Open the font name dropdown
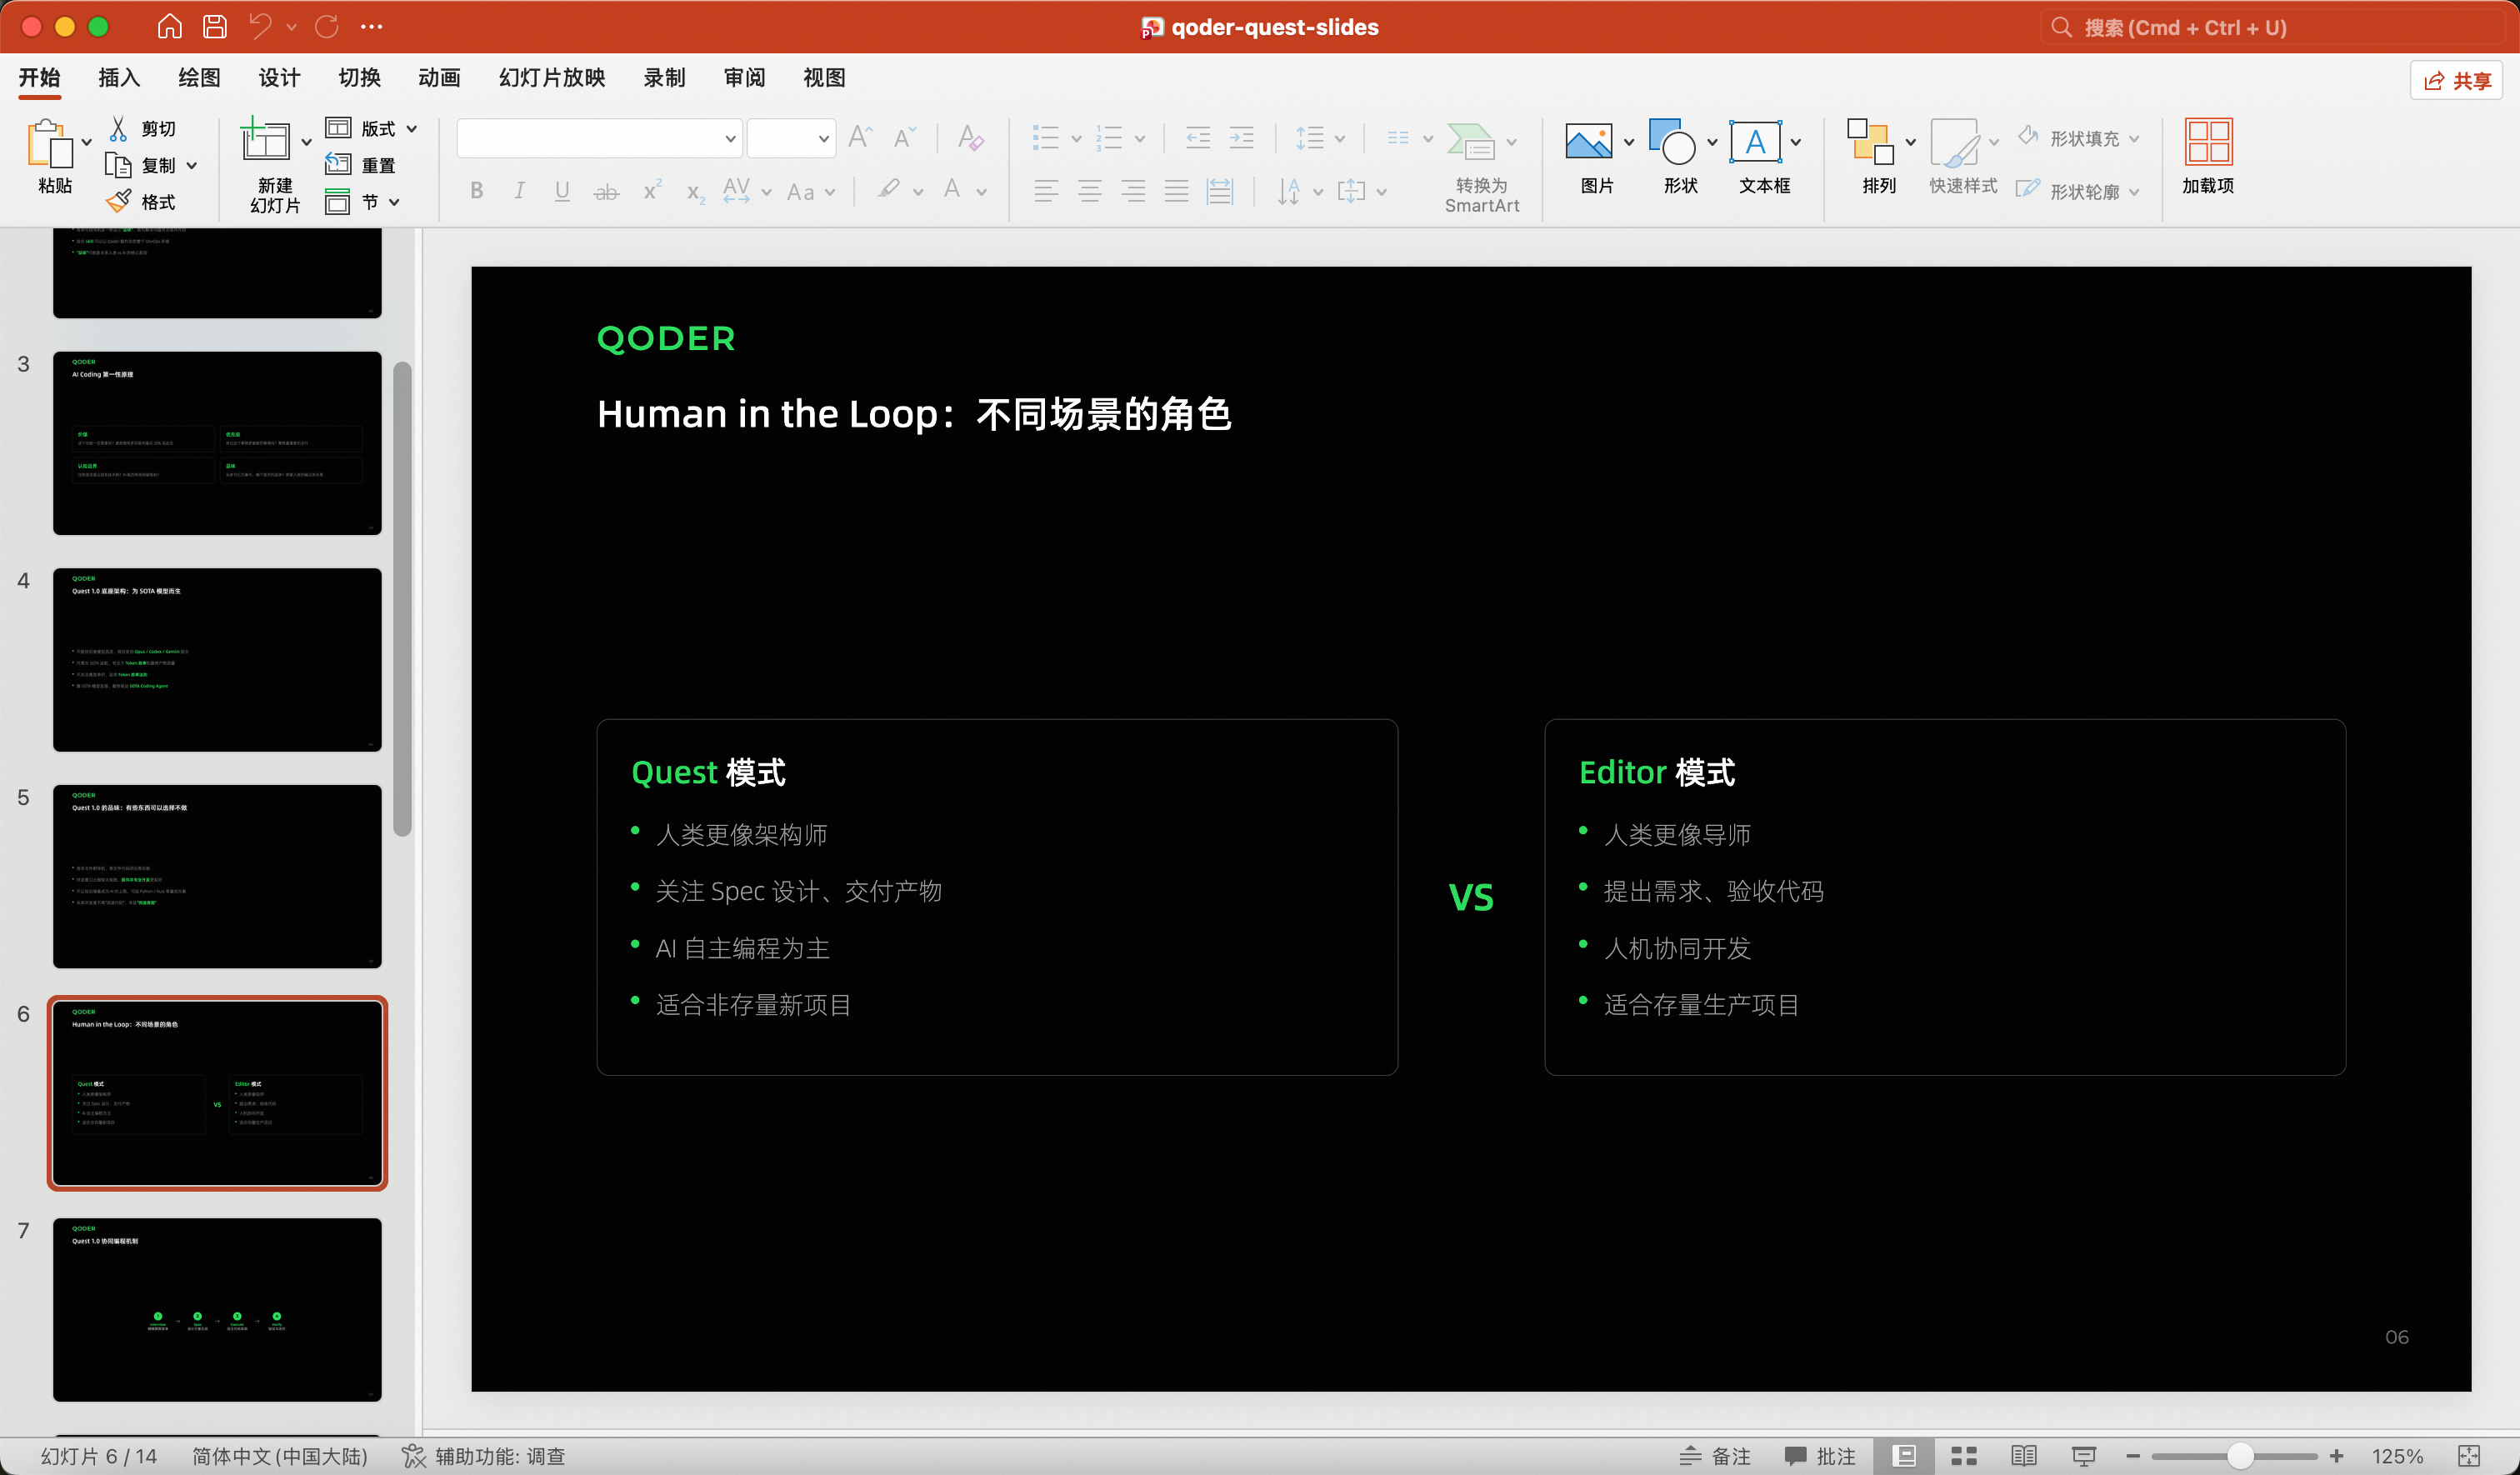This screenshot has height=1475, width=2520. 730,138
